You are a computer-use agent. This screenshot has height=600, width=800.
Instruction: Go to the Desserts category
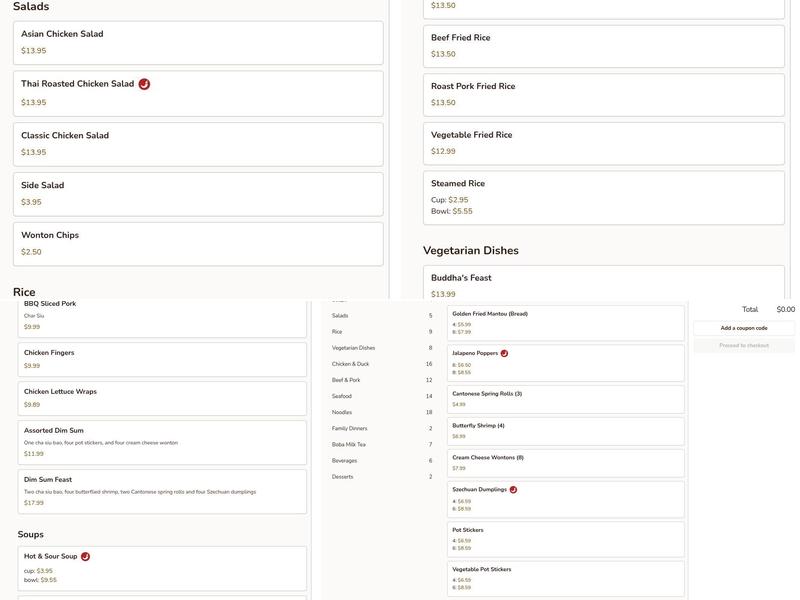pos(342,477)
